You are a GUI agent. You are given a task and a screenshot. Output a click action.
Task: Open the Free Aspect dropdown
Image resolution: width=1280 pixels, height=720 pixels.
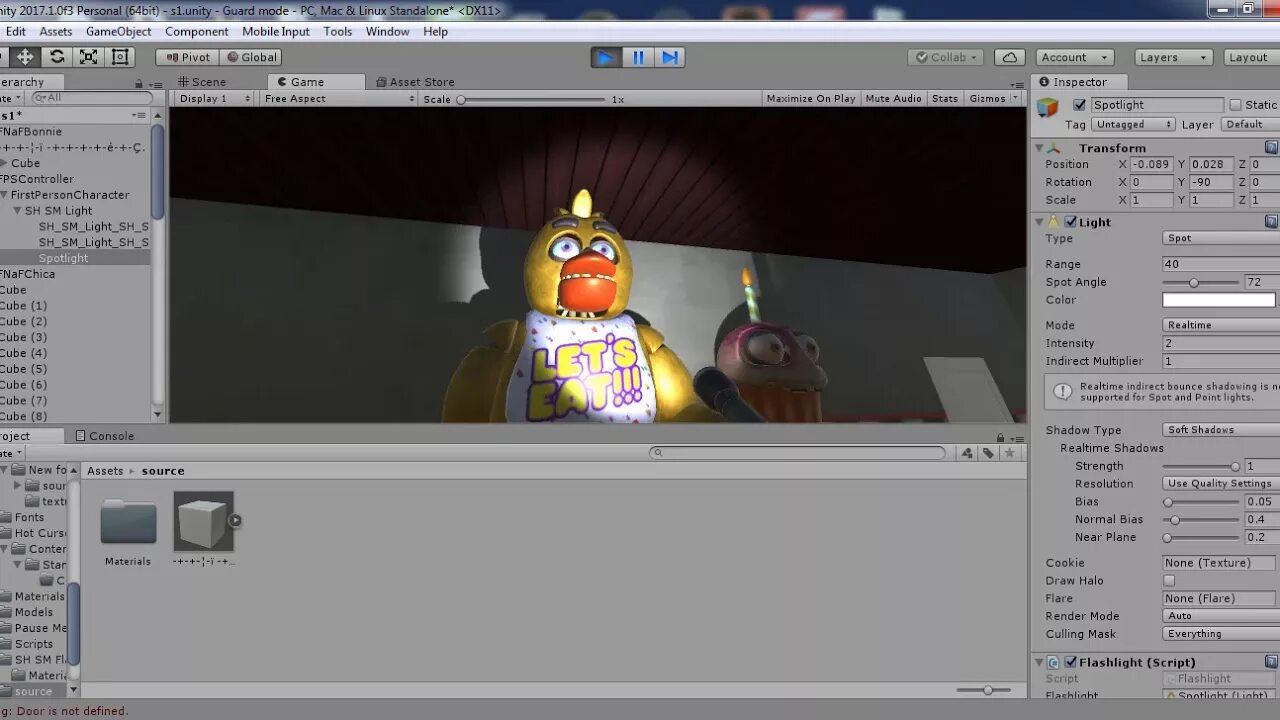coord(339,98)
